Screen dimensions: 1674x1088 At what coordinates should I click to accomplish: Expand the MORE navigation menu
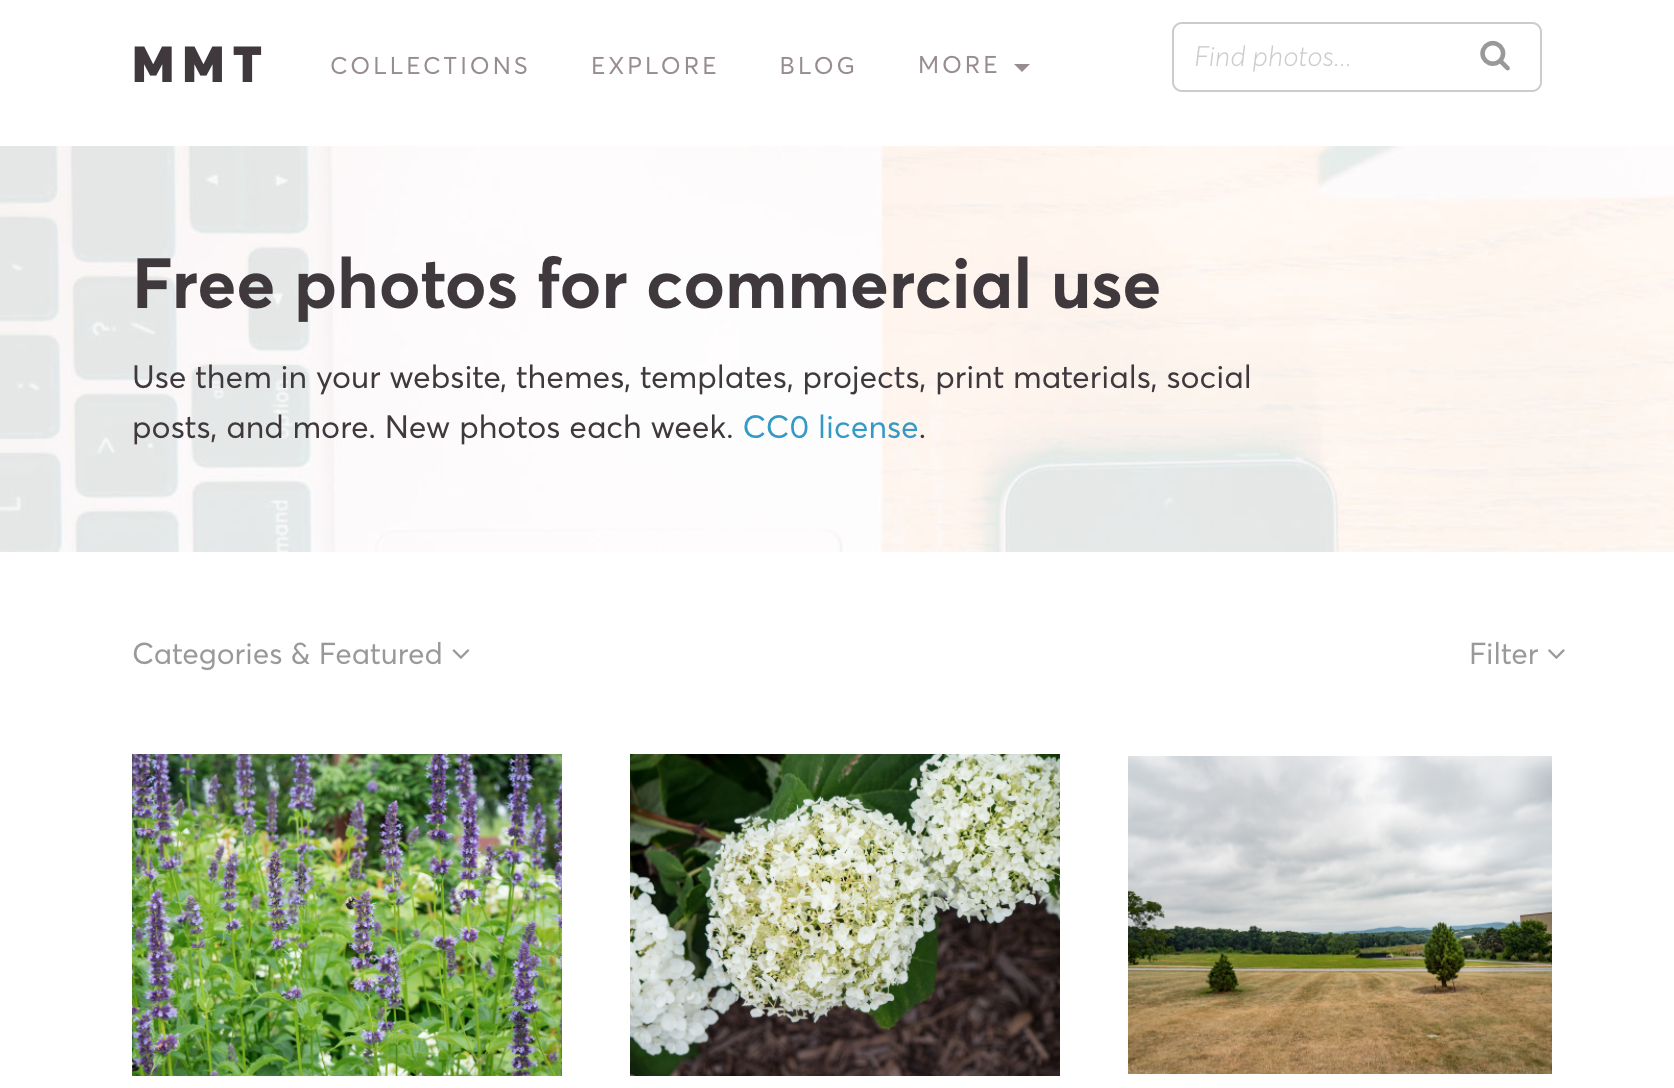pos(974,66)
